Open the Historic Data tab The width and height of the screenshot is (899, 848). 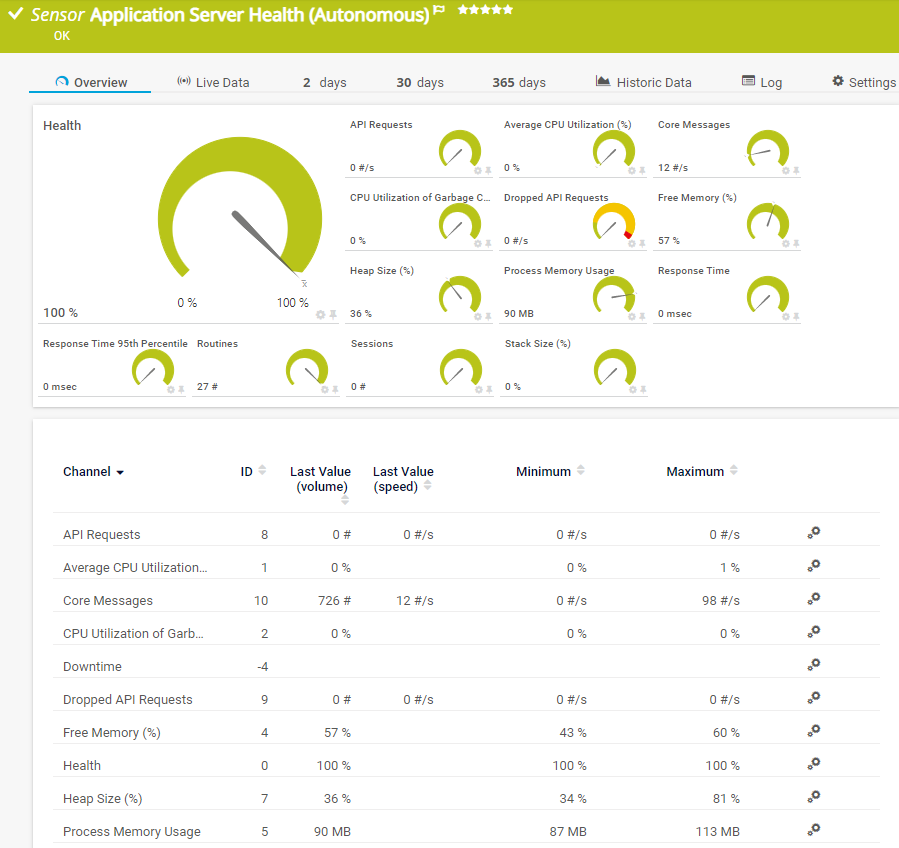point(643,82)
